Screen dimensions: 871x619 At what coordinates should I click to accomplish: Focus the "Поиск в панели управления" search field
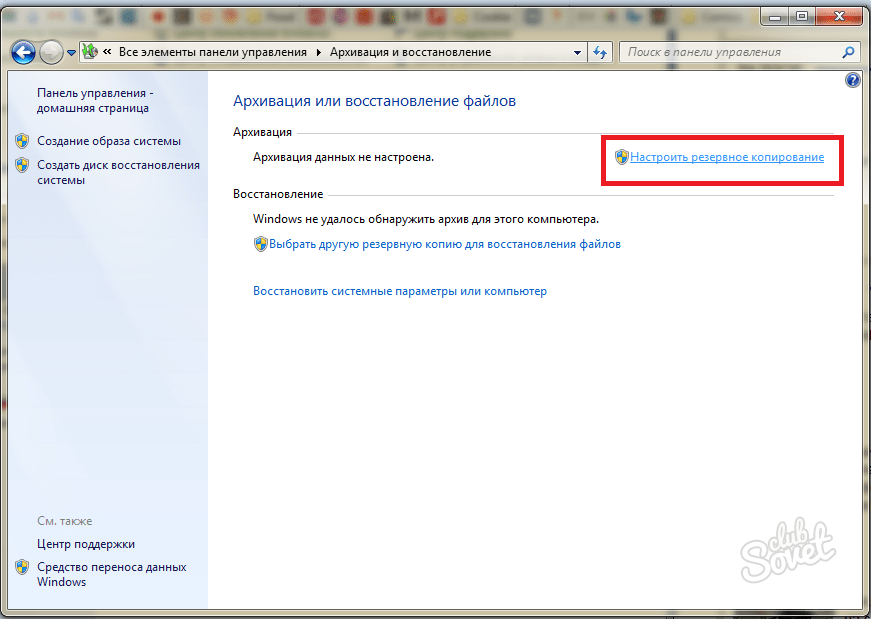730,52
